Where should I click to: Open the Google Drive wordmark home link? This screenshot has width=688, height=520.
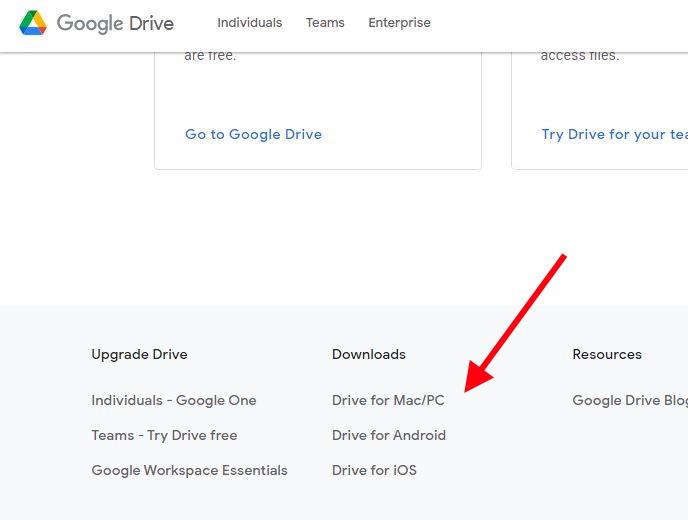(115, 23)
